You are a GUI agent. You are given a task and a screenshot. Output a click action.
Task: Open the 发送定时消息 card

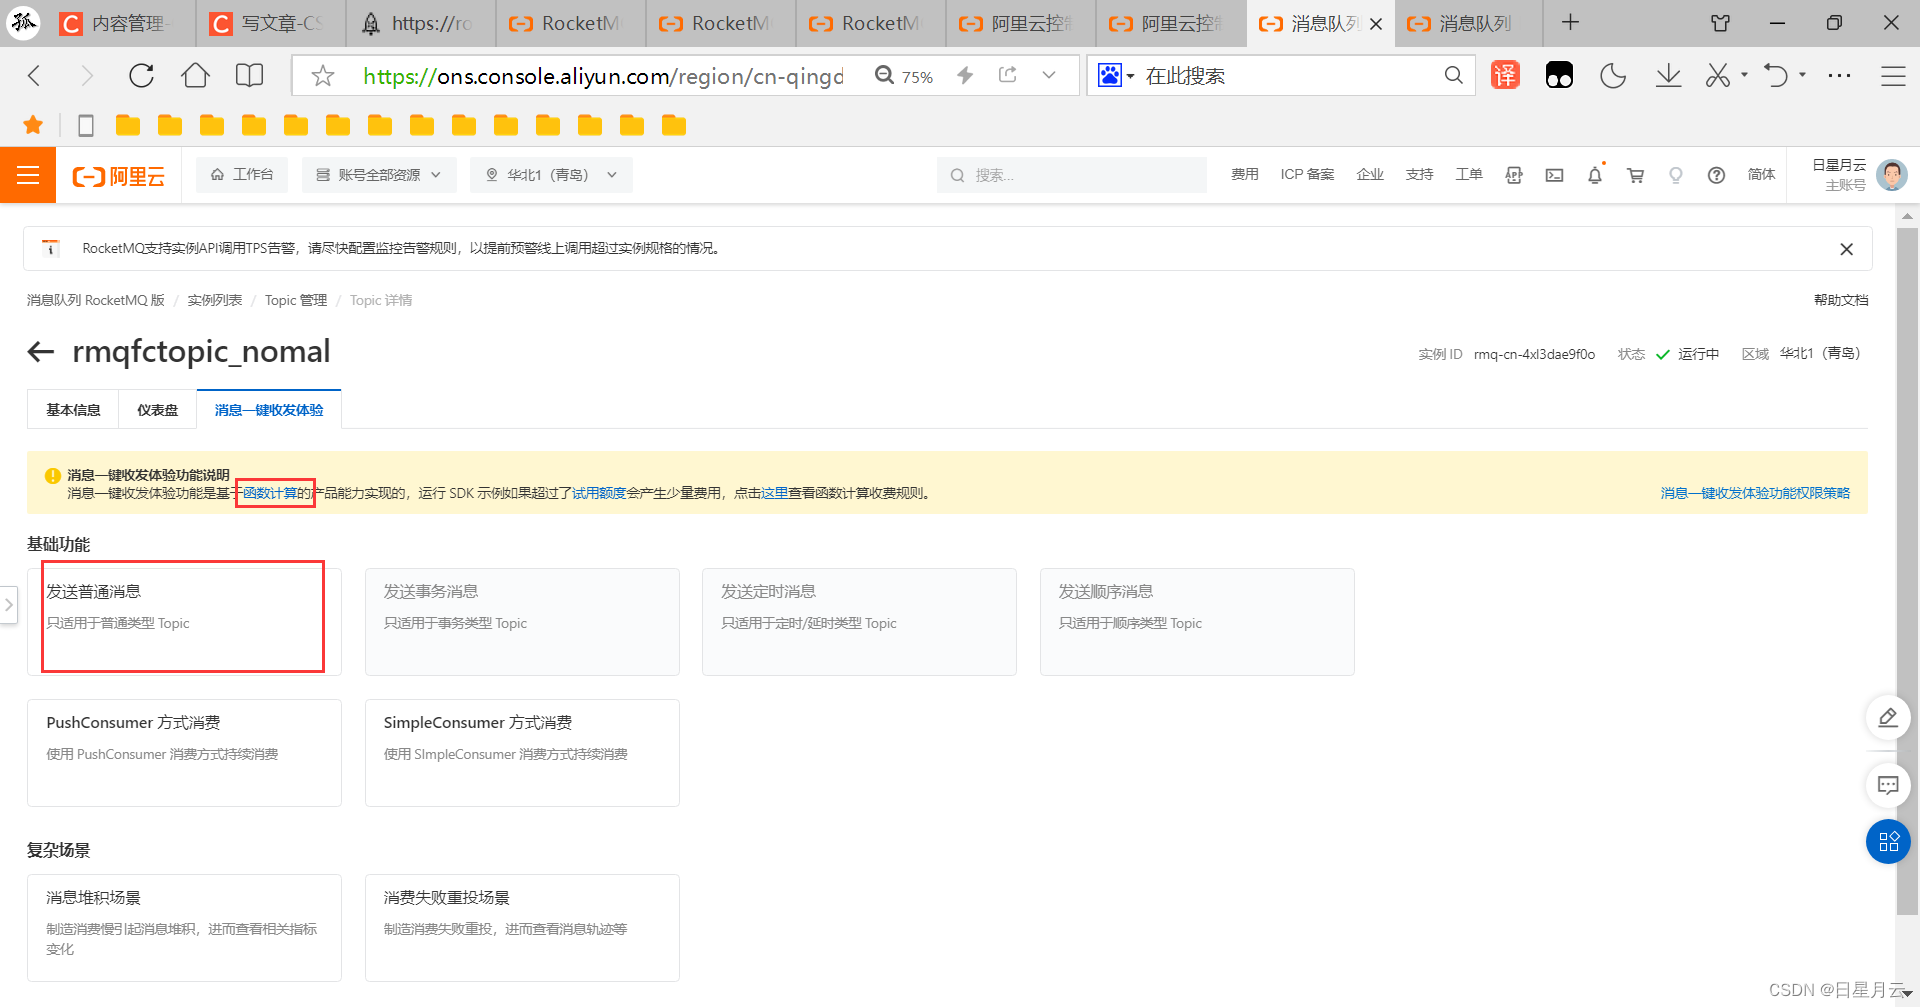pyautogui.click(x=859, y=622)
